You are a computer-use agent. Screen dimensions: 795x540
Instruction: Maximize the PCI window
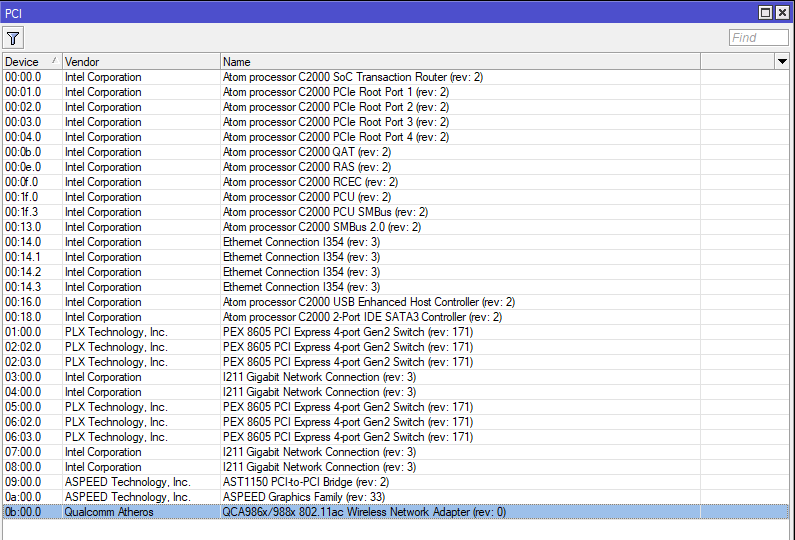point(766,12)
